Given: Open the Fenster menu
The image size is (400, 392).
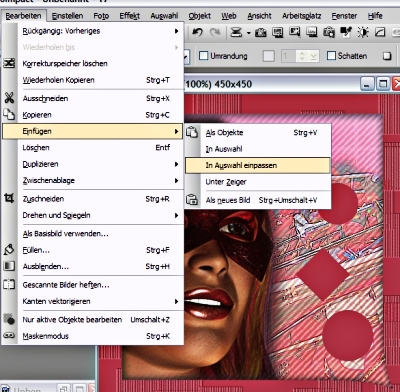Looking at the screenshot, I should (x=344, y=16).
